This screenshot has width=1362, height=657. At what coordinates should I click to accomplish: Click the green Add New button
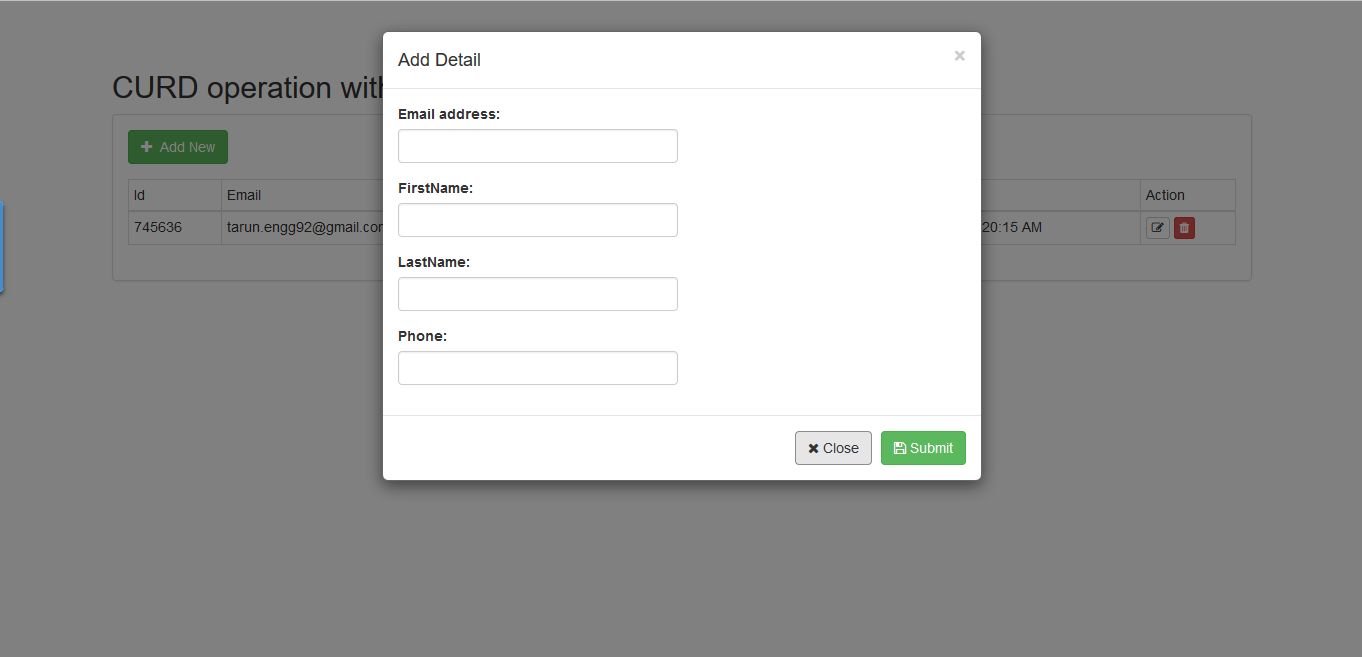(x=177, y=147)
